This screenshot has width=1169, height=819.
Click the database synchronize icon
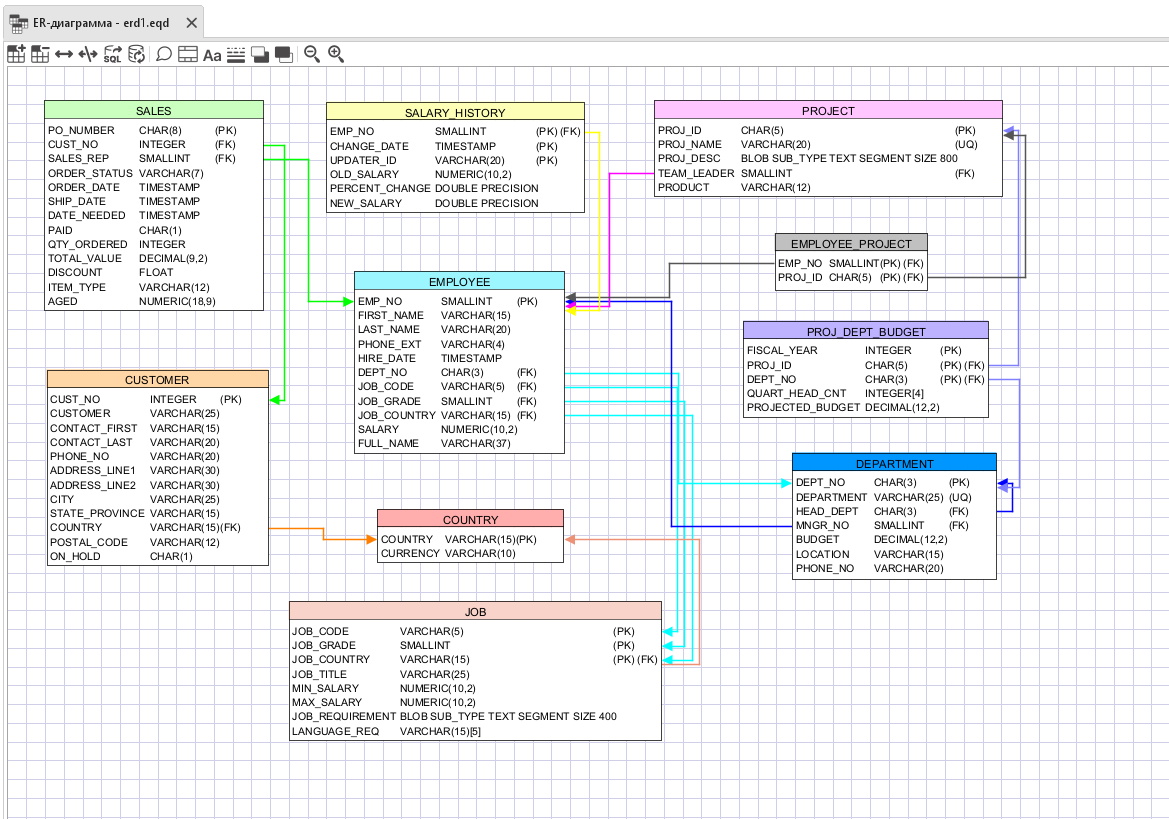(136, 54)
